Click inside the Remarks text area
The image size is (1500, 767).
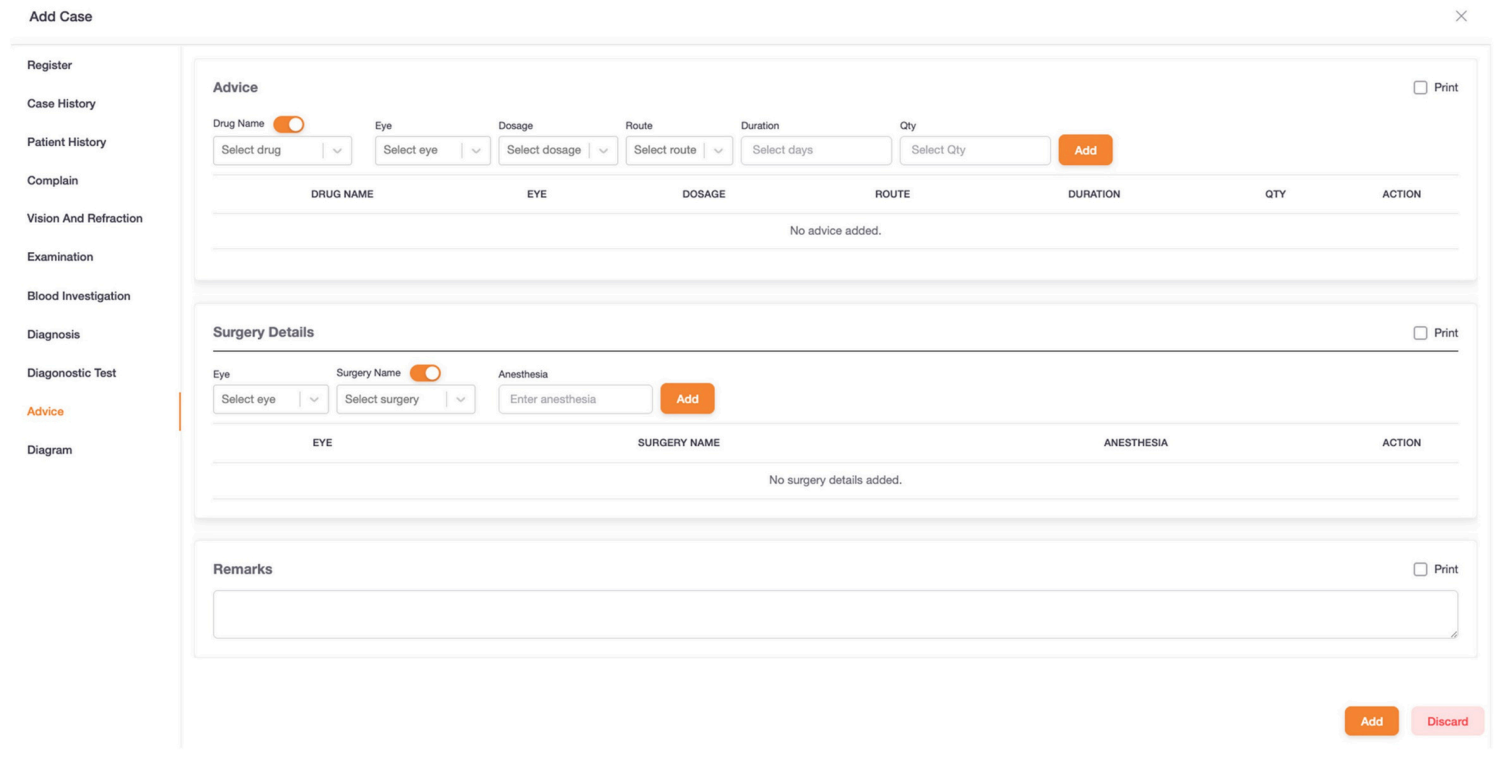[834, 614]
